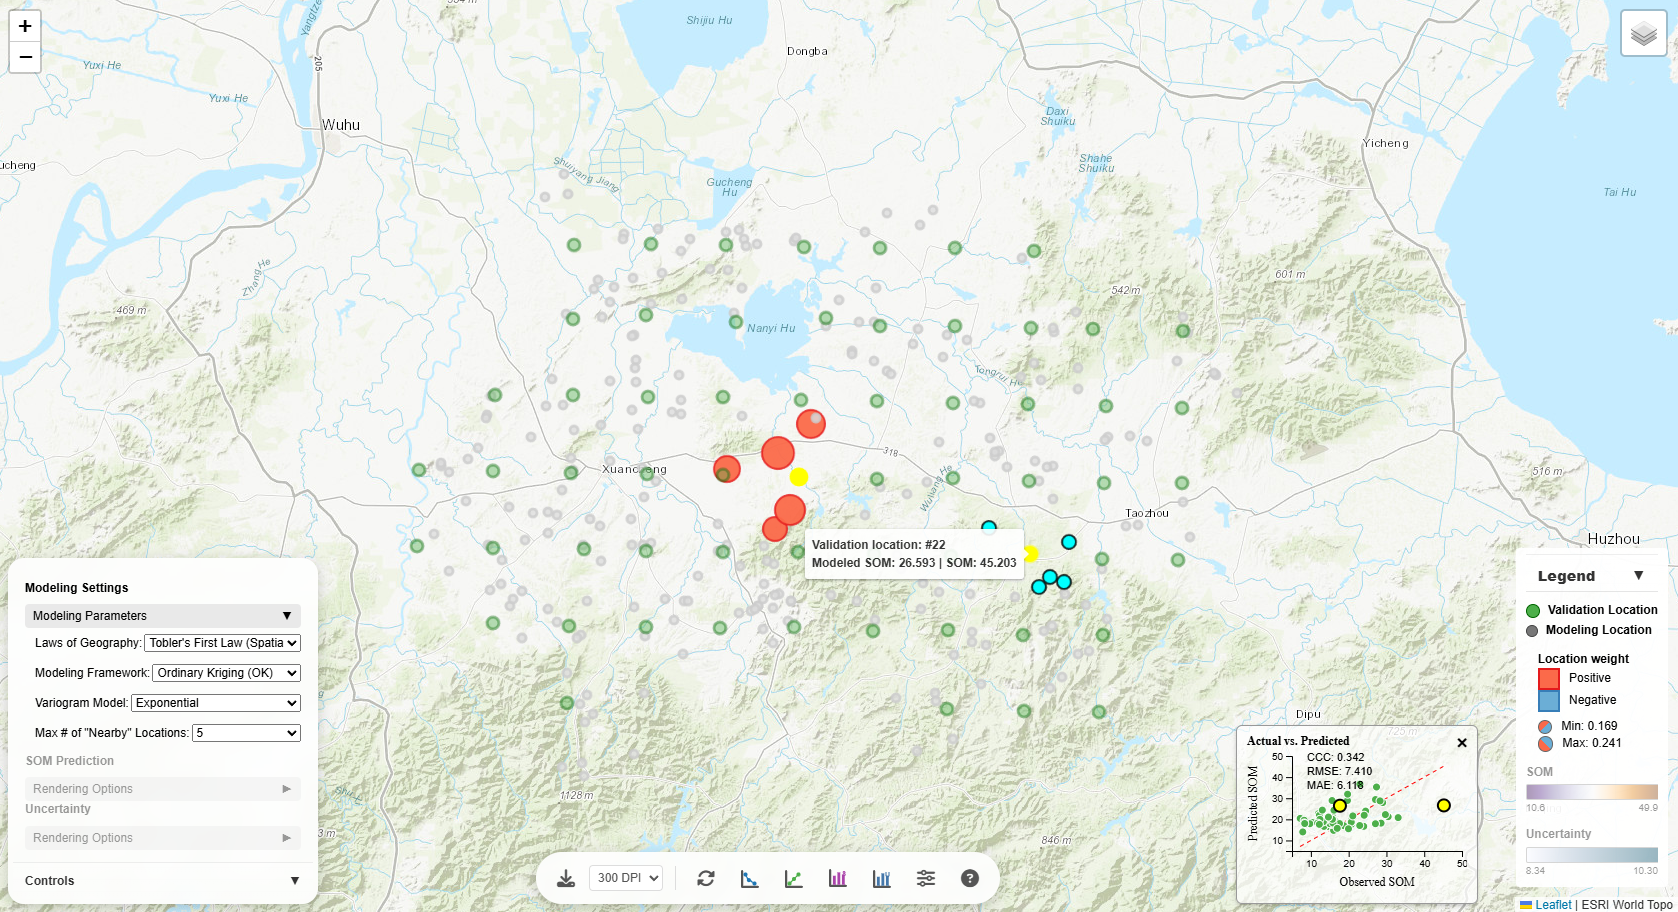Open the Variogram Model dropdown
The image size is (1678, 912).
(216, 703)
